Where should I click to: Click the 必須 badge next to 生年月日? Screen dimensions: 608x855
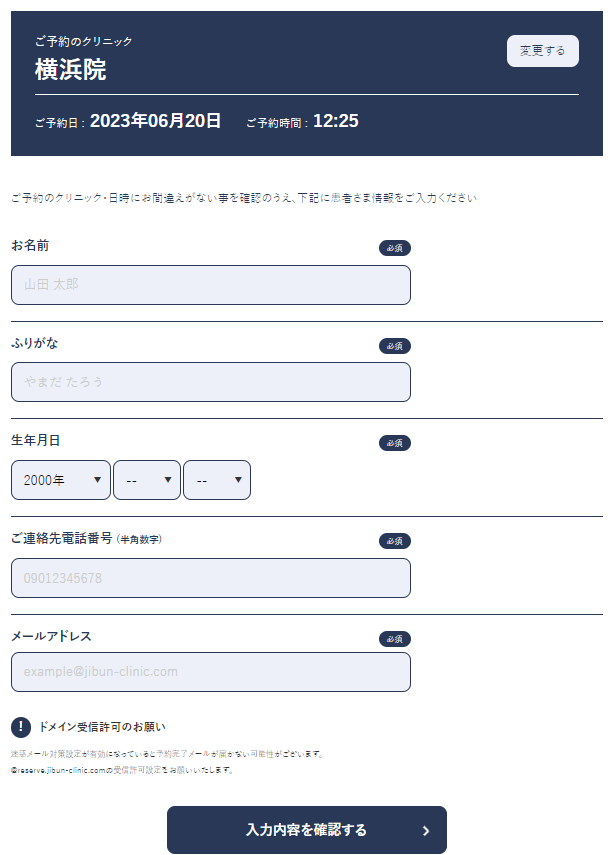pos(395,443)
